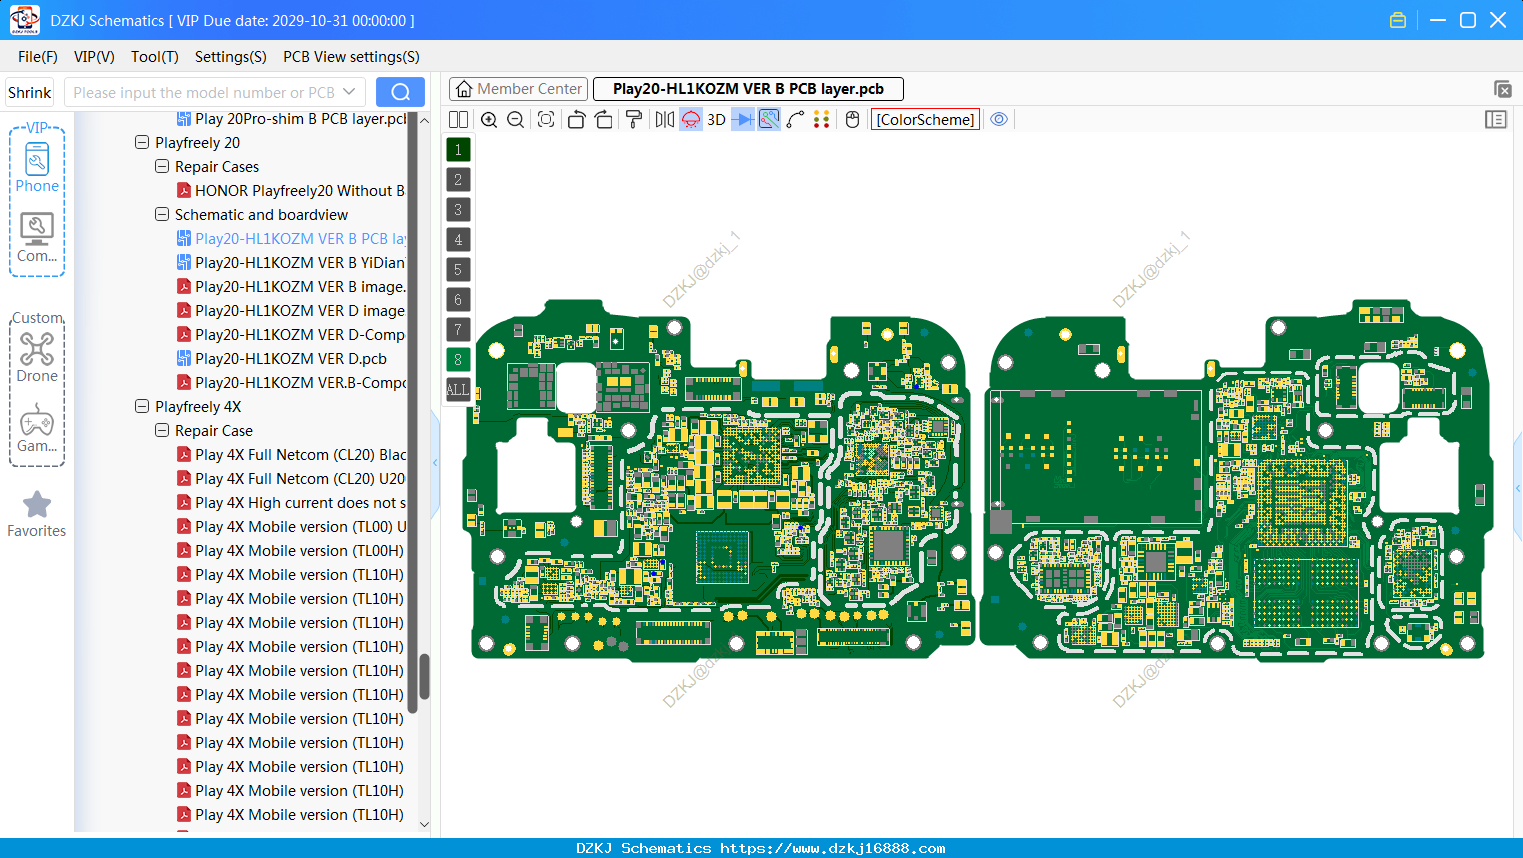Show PCB layer 4
Screen dimensions: 1523x858
pos(458,240)
